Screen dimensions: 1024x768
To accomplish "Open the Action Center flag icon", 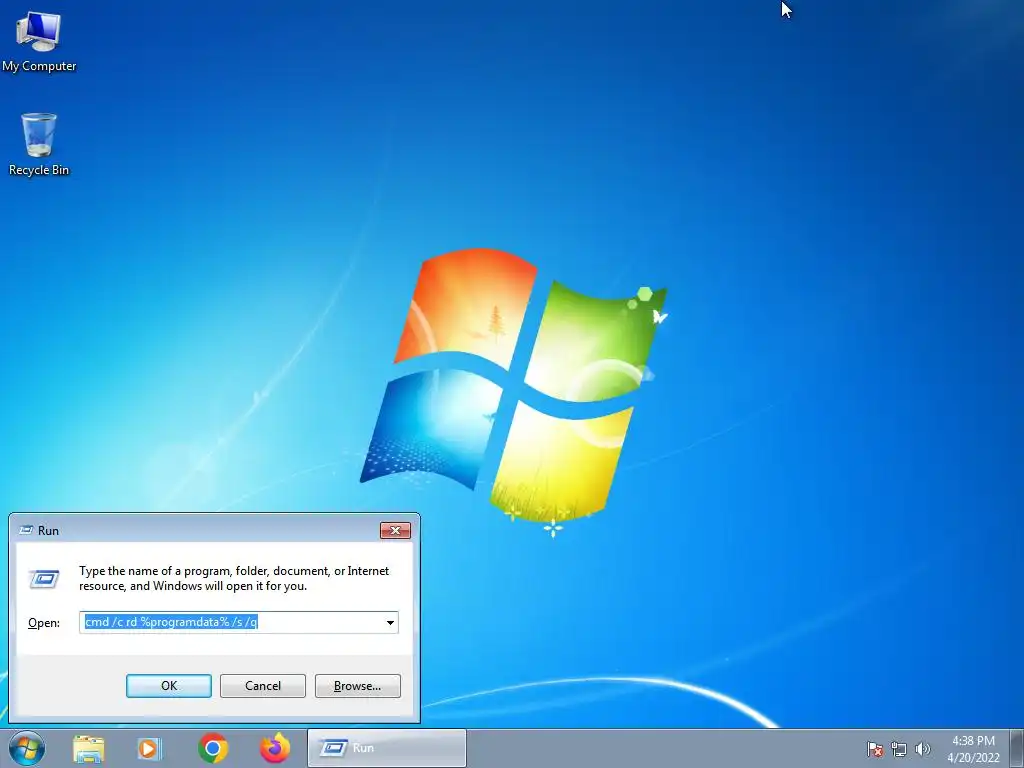I will 874,749.
